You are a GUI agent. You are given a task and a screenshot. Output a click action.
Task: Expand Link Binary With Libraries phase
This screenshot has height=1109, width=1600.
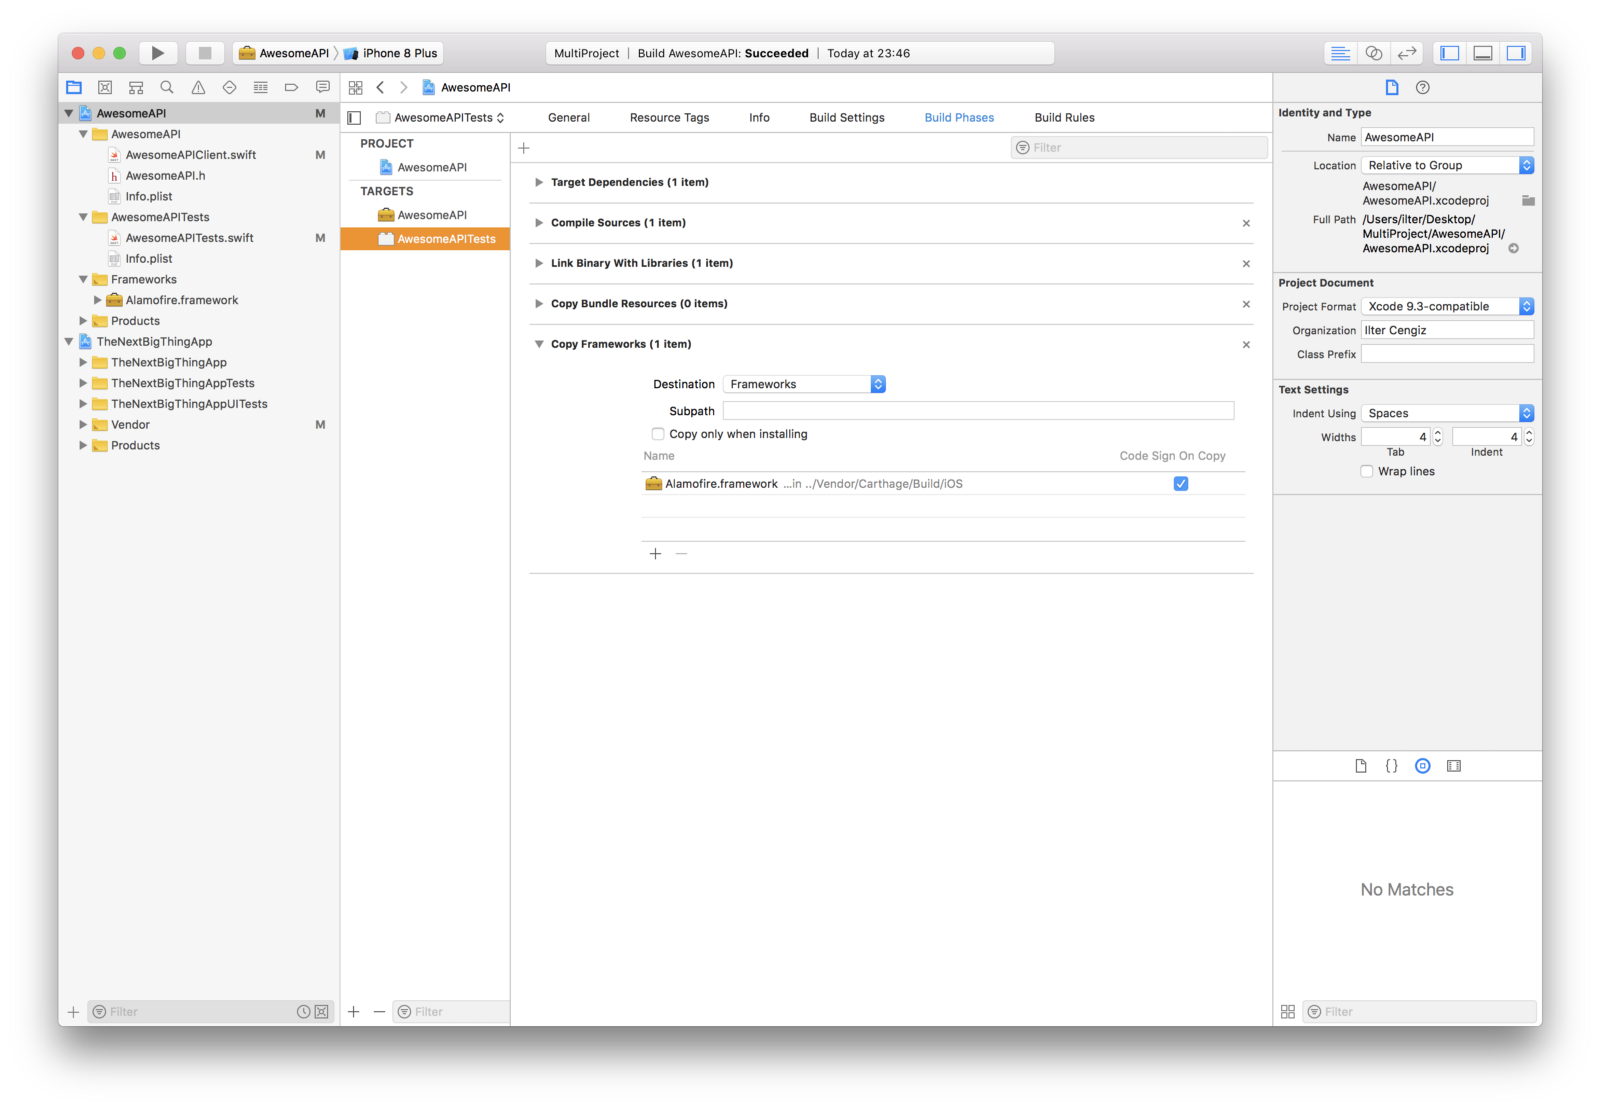[x=539, y=264]
